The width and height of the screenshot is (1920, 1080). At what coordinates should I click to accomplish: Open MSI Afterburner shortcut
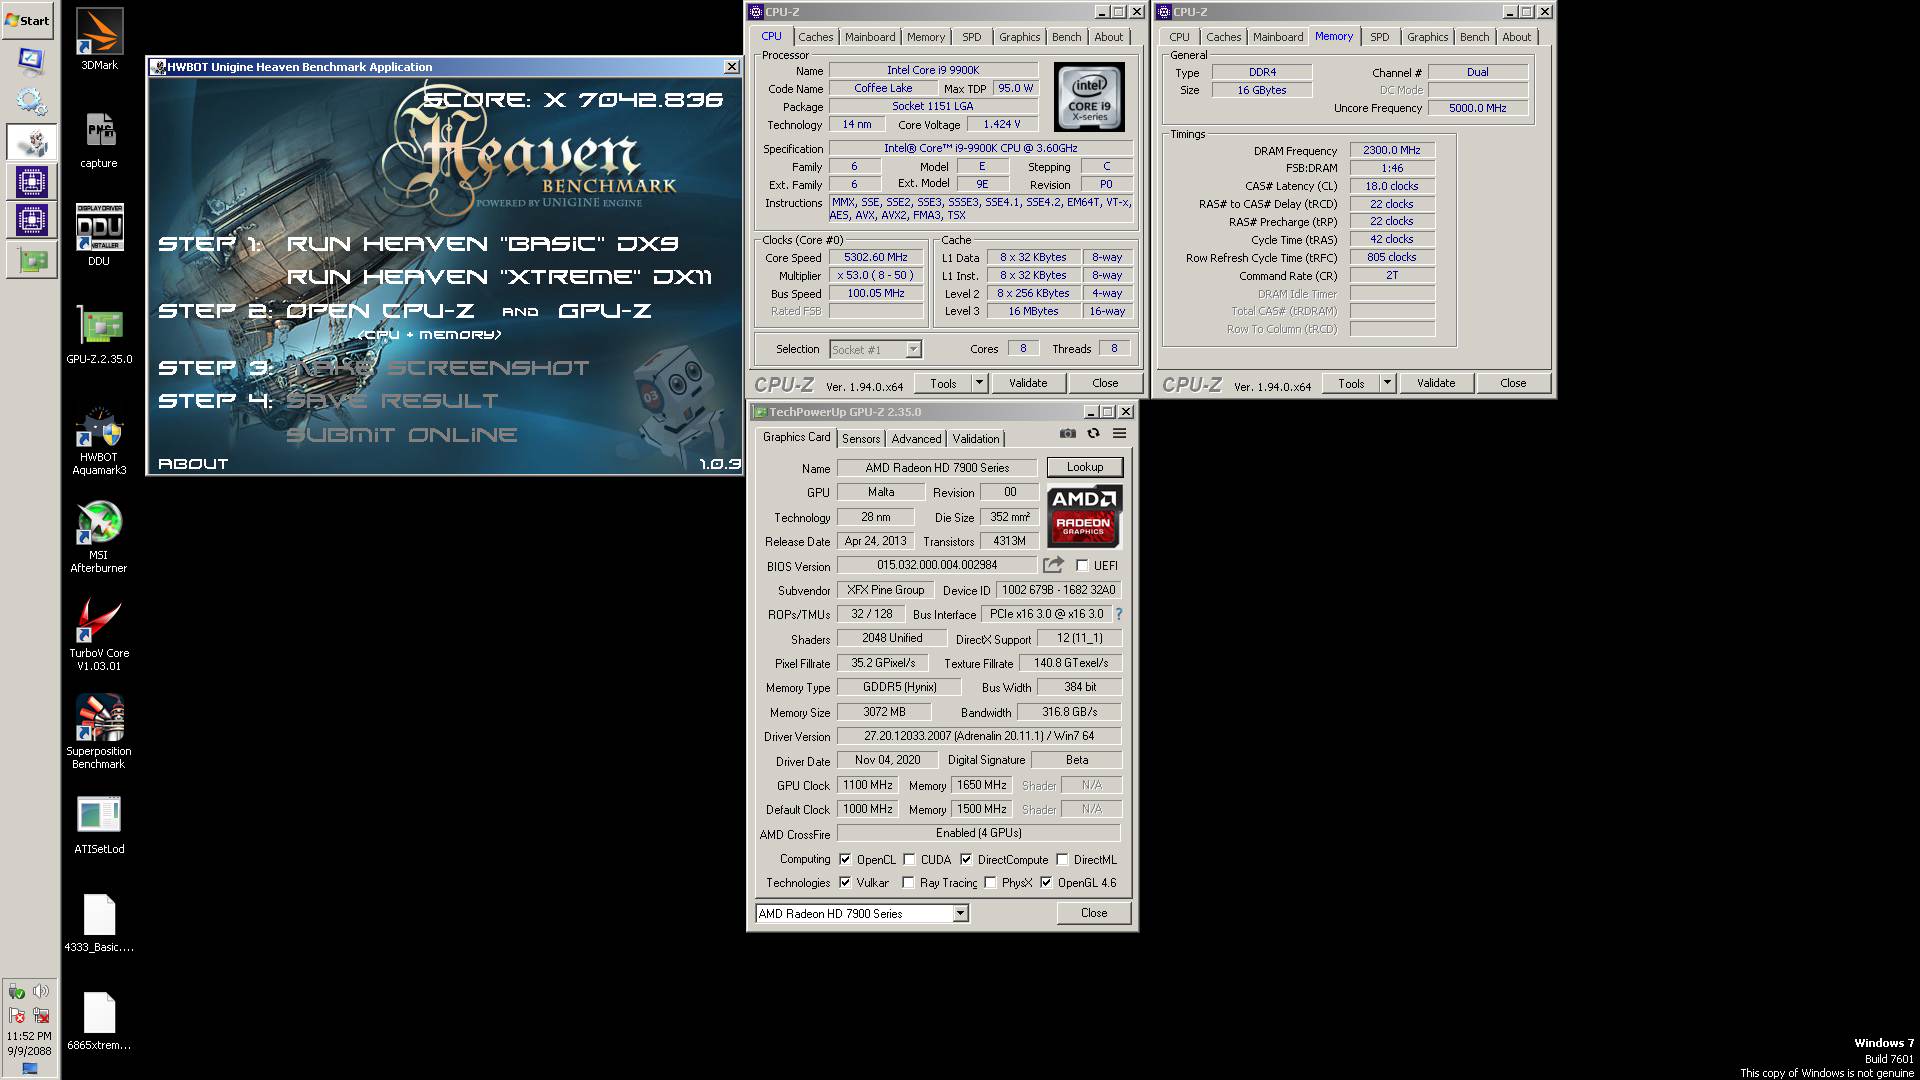(x=99, y=538)
